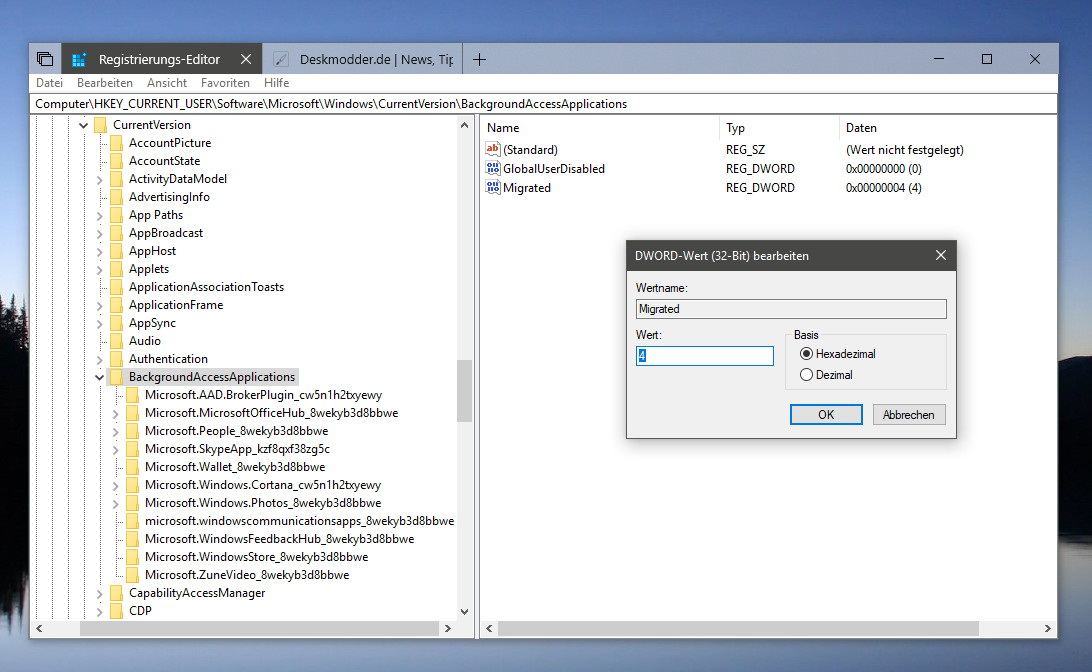Screen dimensions: 1092x672
Task: Click the Microsoft.WindowsStore folder icon
Action: click(x=132, y=557)
